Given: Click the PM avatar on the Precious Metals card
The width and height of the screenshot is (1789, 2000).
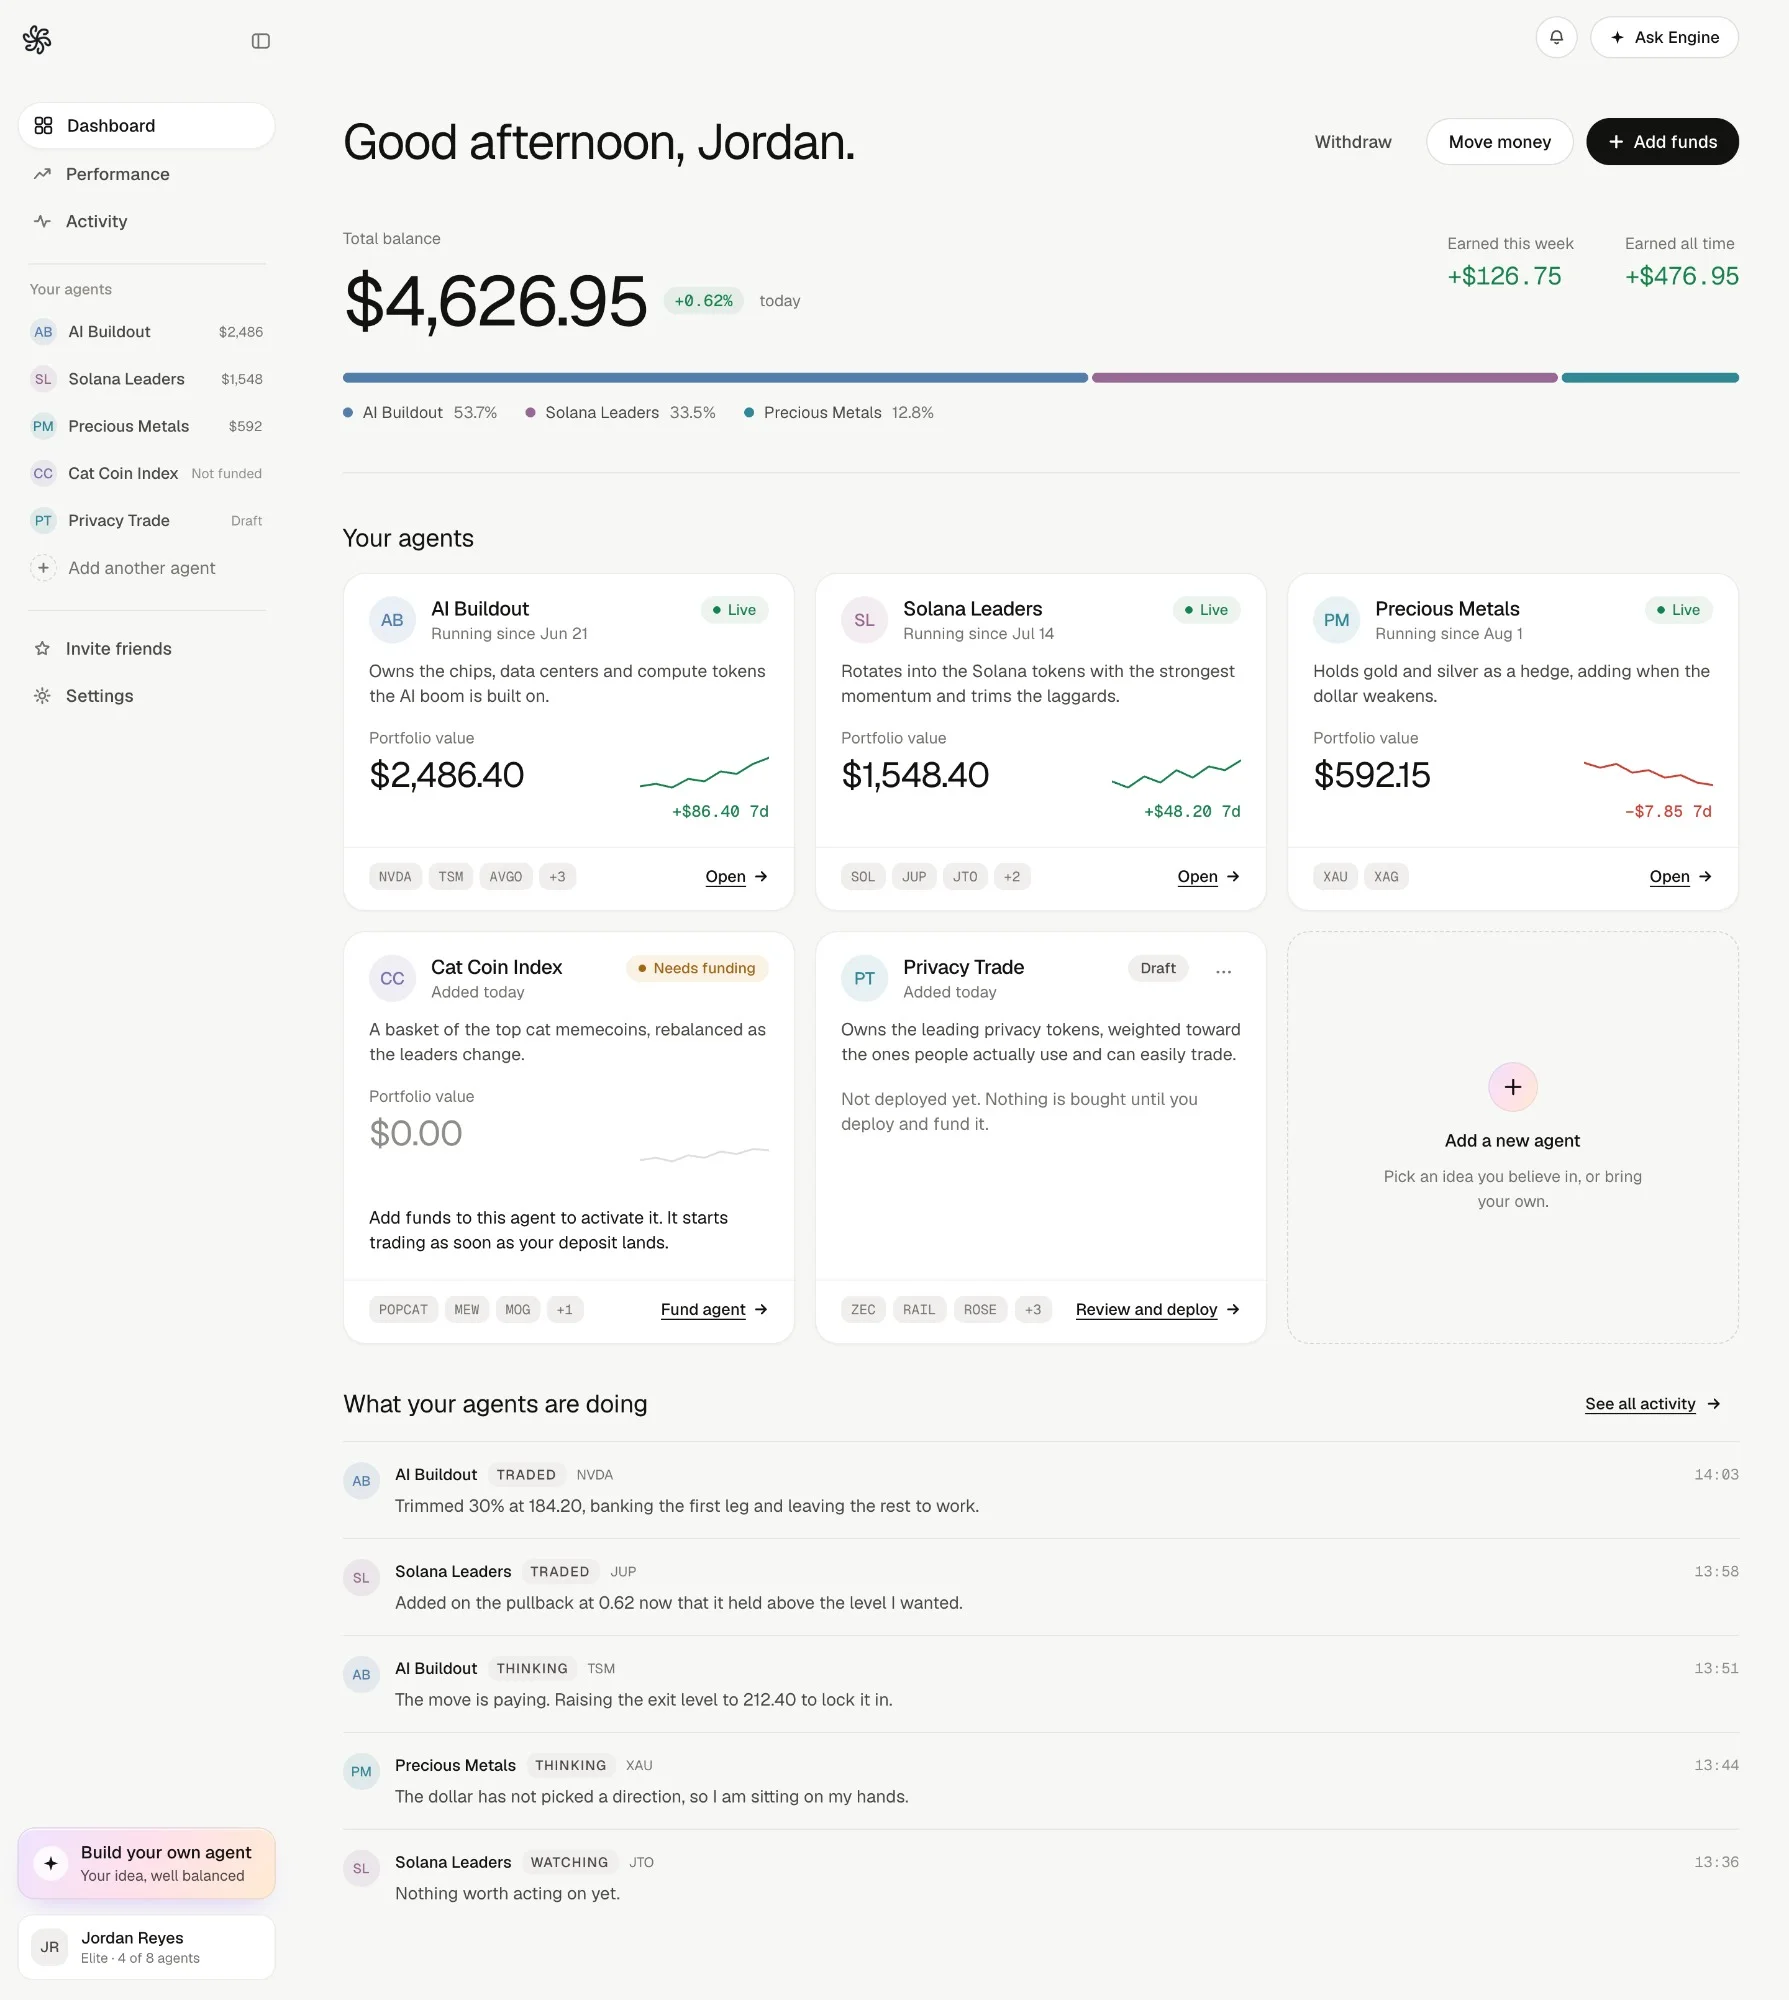Looking at the screenshot, I should pos(1336,620).
